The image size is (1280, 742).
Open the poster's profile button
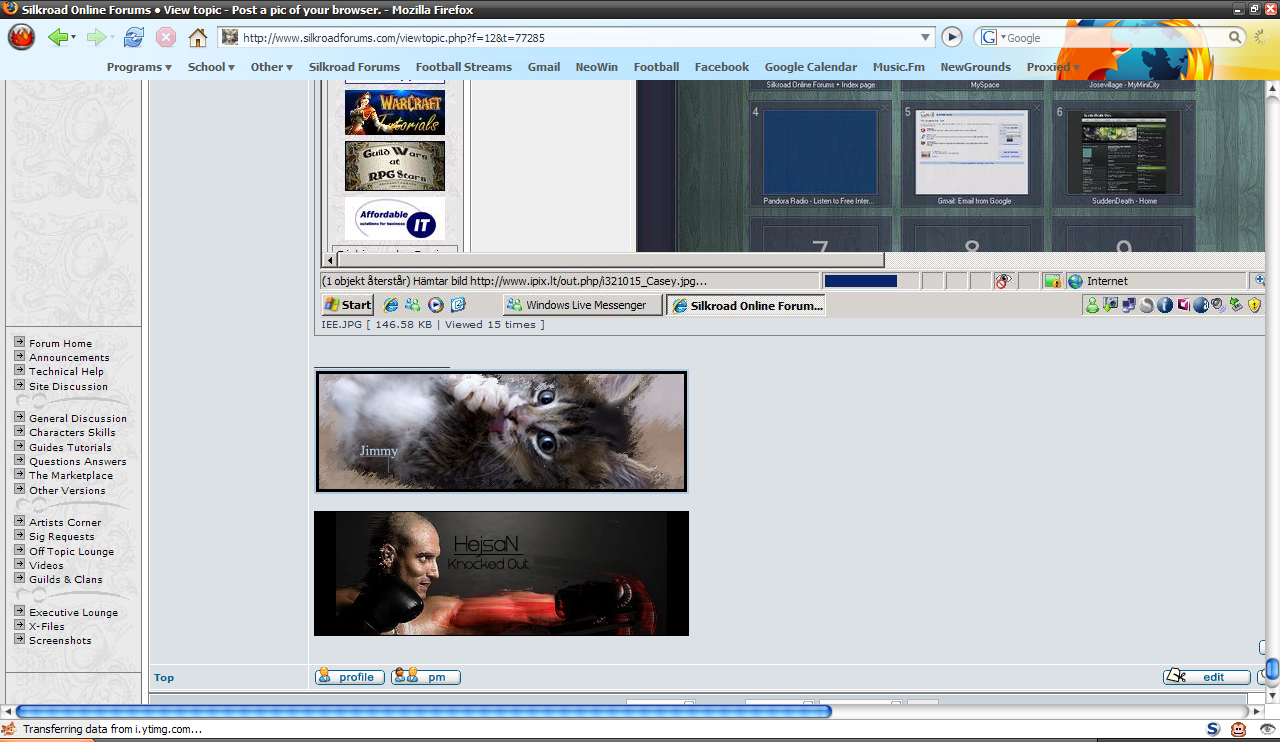pyautogui.click(x=348, y=677)
